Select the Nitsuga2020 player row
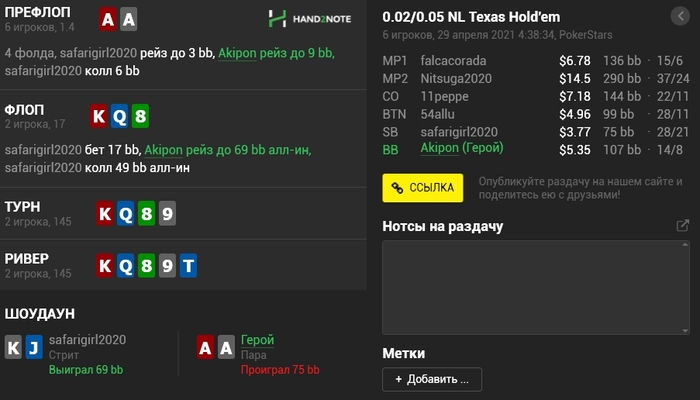 click(x=535, y=79)
